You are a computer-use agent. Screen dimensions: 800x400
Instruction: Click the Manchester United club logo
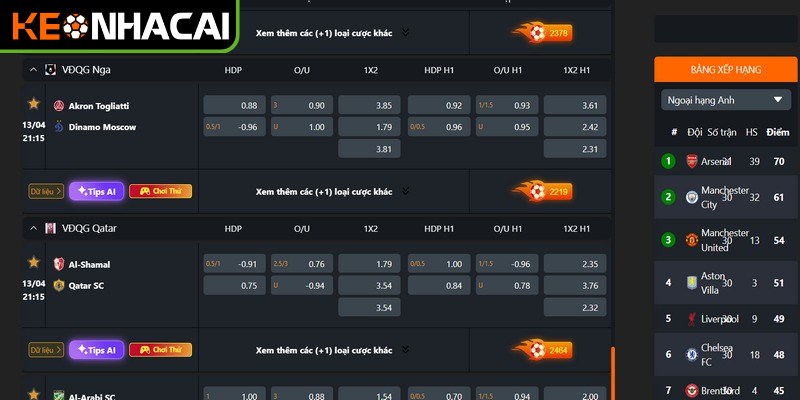(x=692, y=240)
